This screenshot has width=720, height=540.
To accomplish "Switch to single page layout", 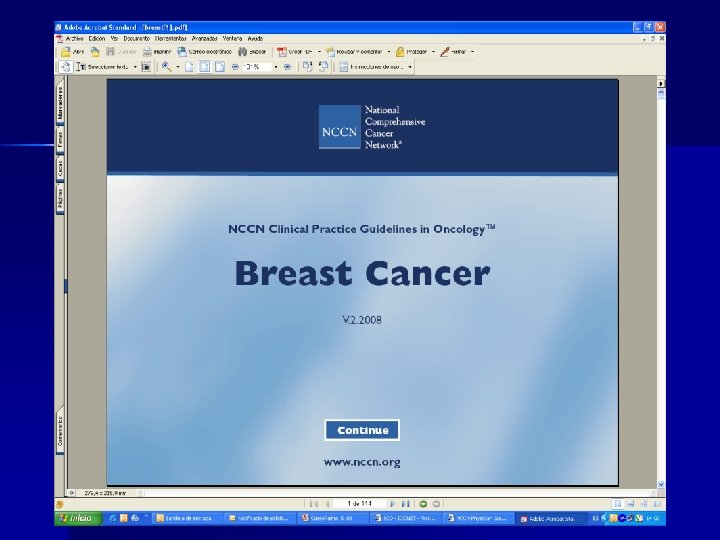I will coord(618,504).
